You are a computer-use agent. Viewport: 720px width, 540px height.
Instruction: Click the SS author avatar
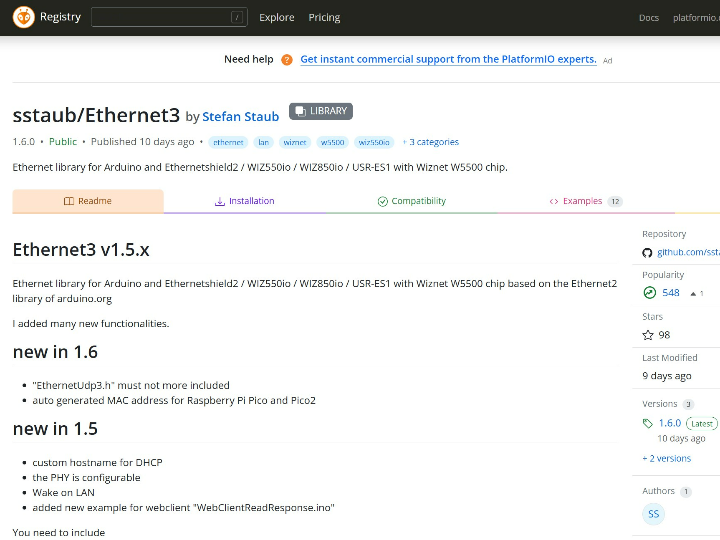tap(653, 514)
